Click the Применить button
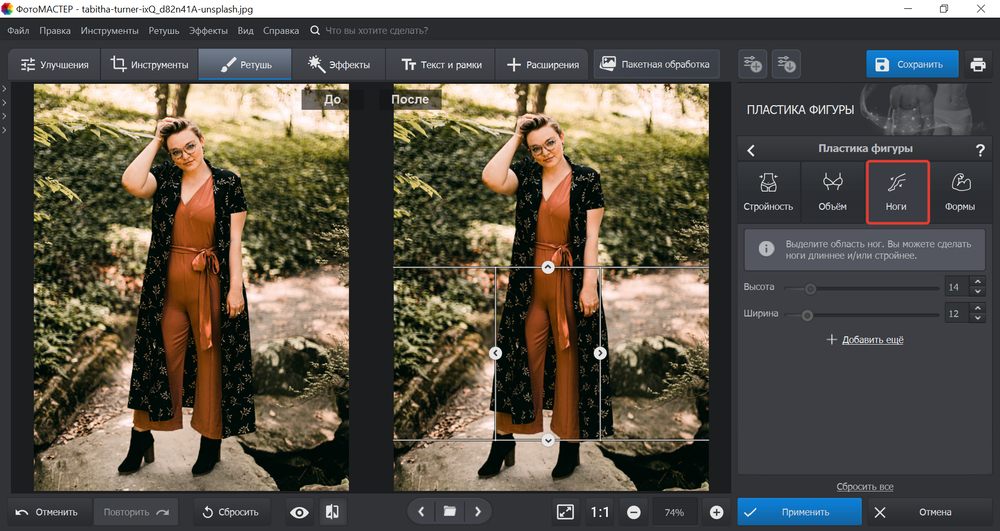Screen dimensions: 1000x531 pyautogui.click(x=796, y=512)
